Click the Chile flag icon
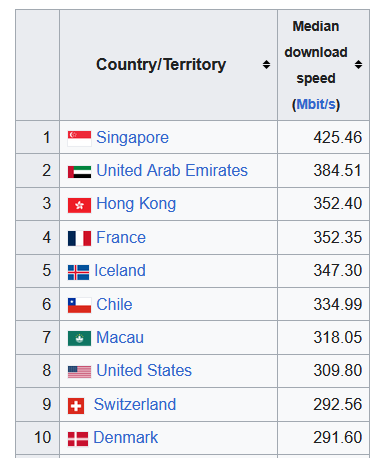 click(x=79, y=305)
